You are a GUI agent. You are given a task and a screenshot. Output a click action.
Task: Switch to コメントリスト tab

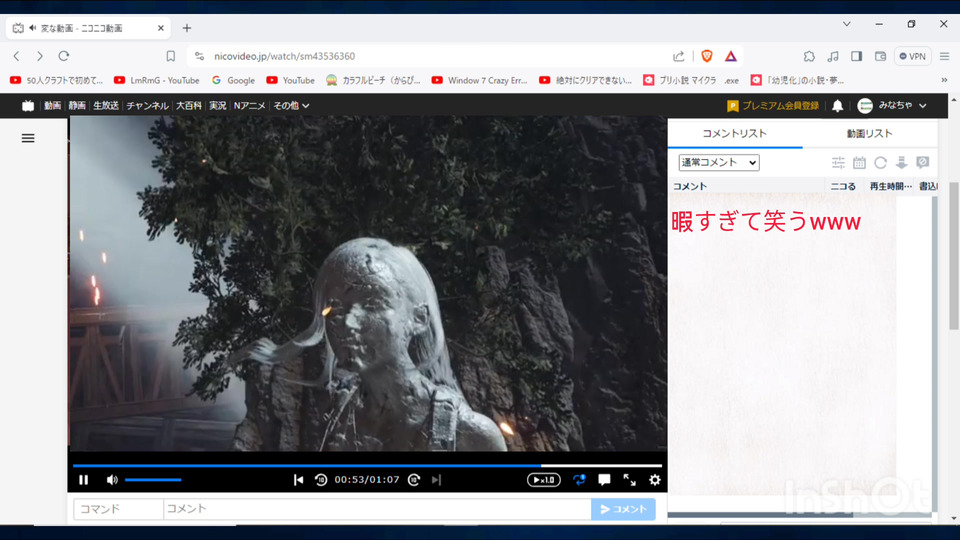pos(735,133)
